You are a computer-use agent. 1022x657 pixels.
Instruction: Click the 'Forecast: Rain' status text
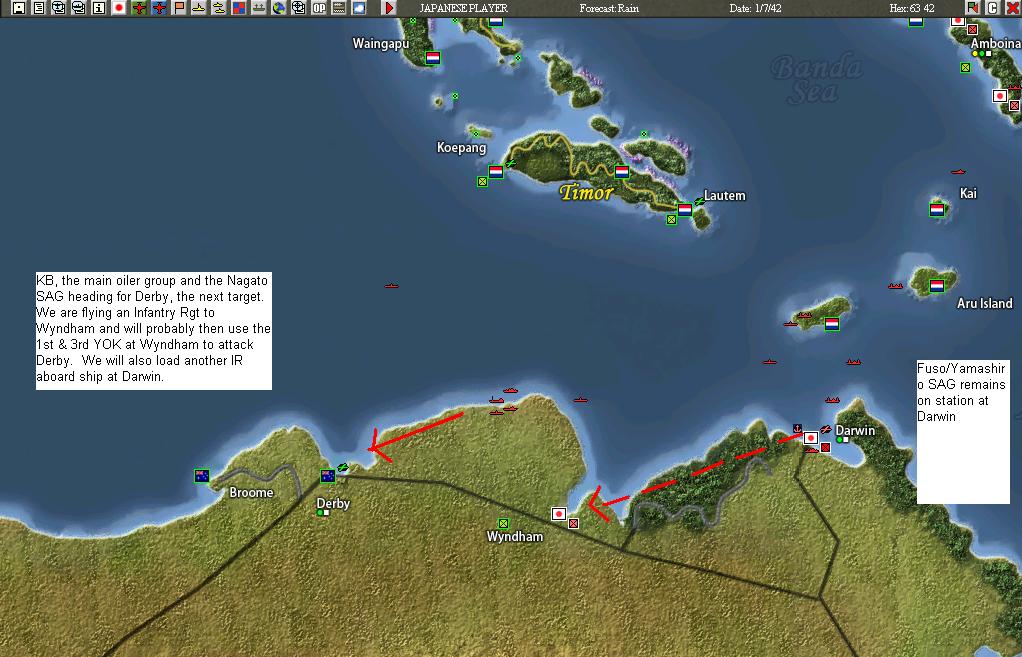(609, 8)
